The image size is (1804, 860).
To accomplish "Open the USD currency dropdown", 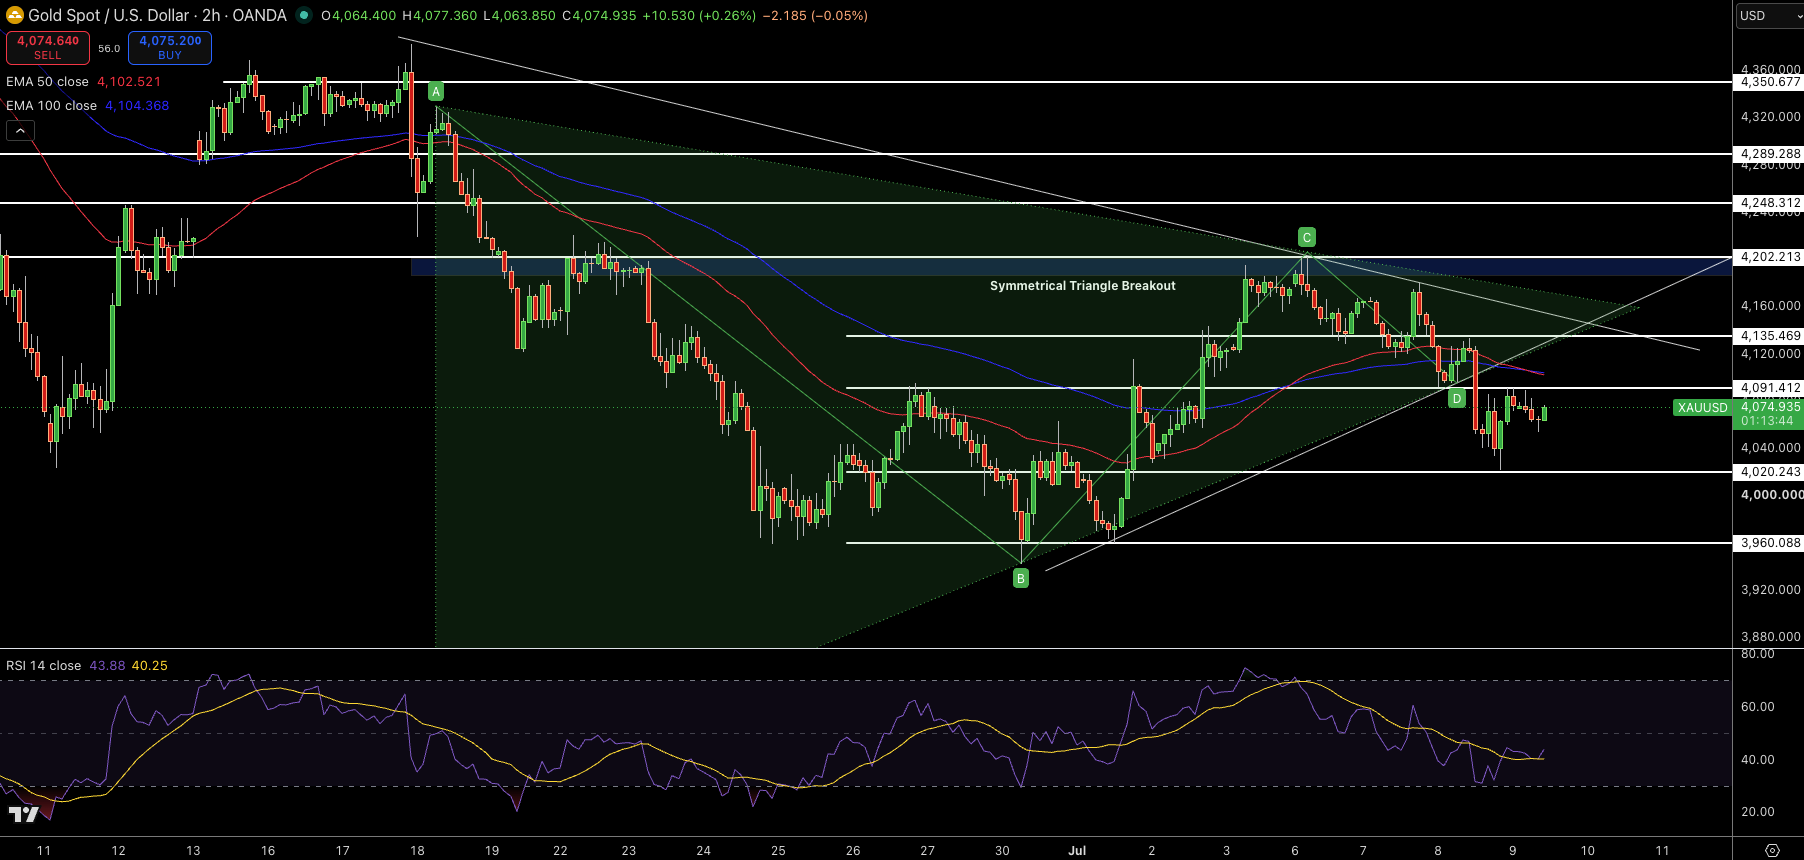I will click(1768, 15).
